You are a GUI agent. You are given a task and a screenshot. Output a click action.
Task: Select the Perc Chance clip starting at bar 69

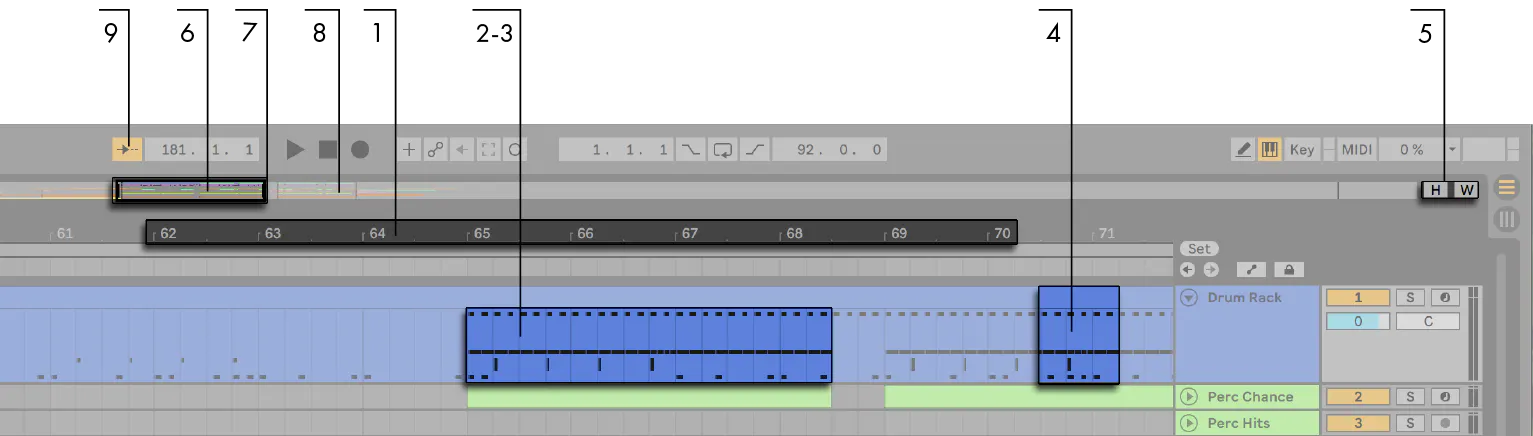(1029, 397)
